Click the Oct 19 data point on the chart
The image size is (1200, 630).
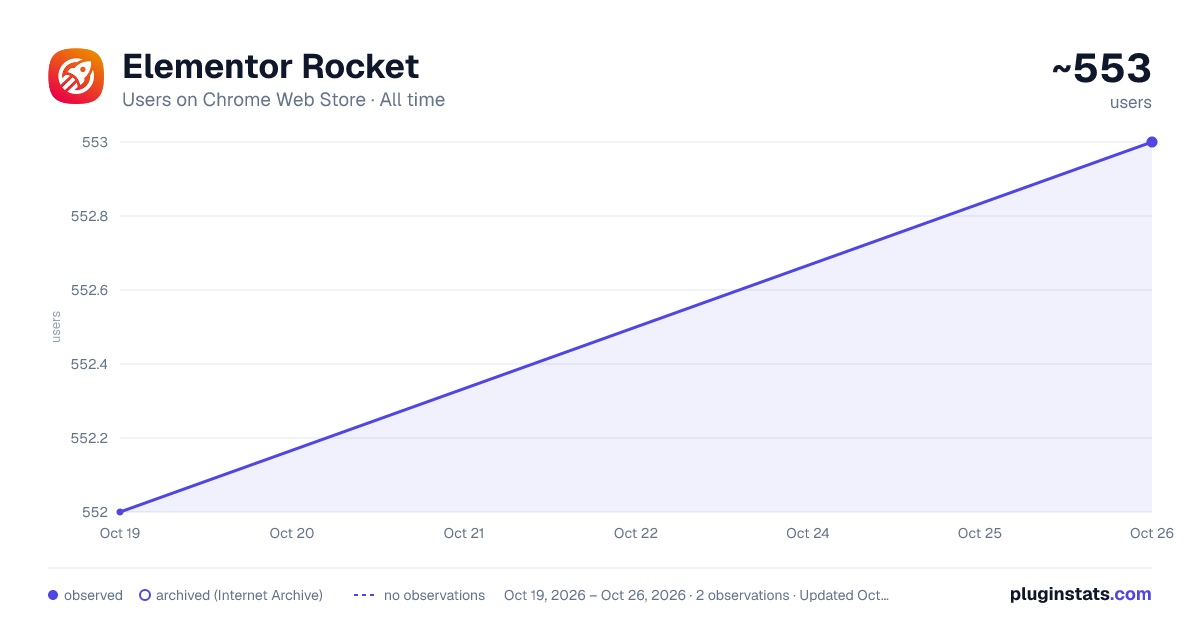(x=120, y=512)
